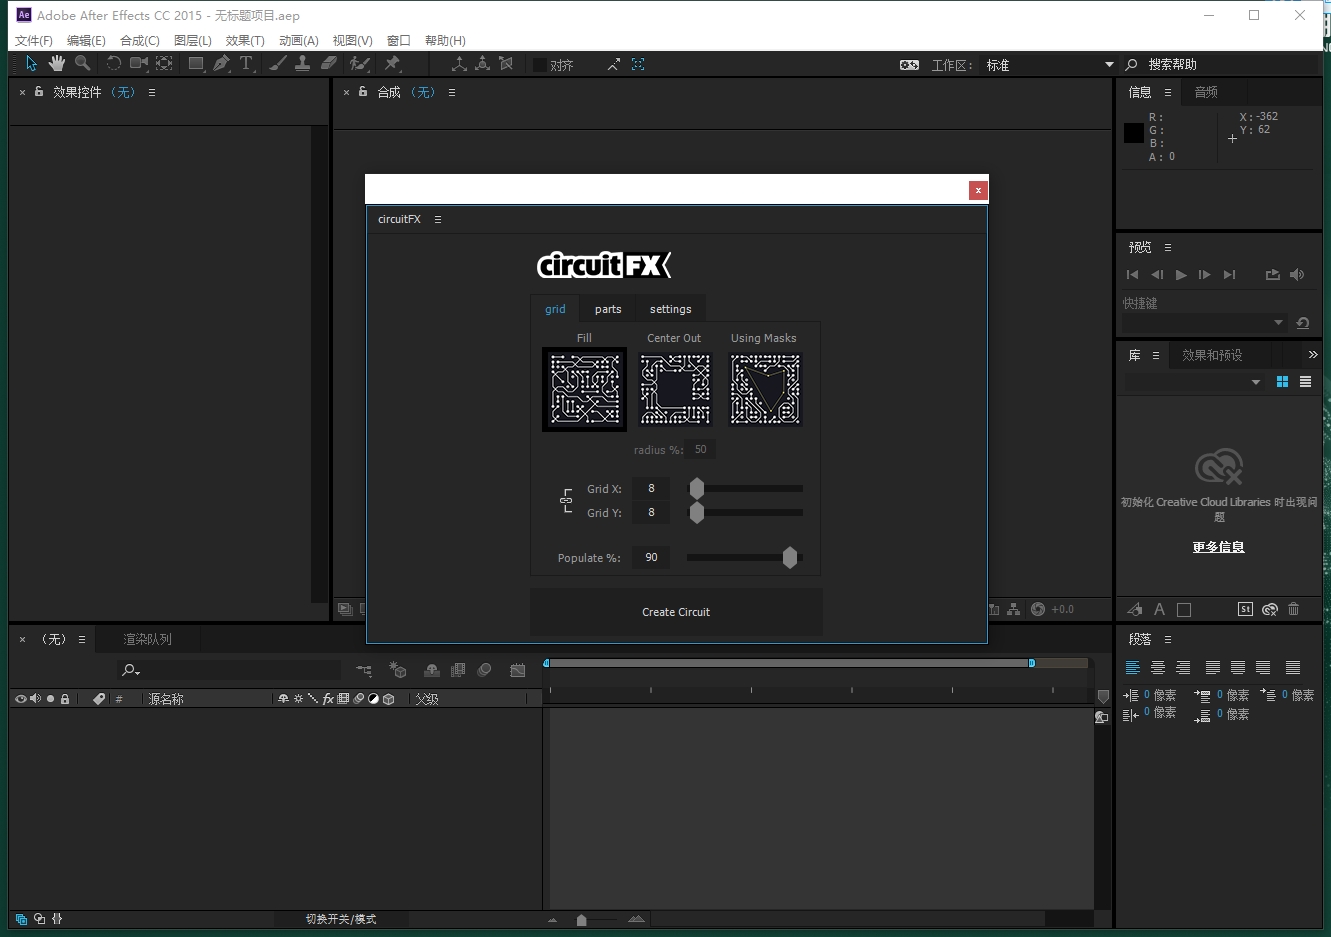Screen dimensions: 1331x937
Task: Toggle the Grid X/Y link constraint
Action: (x=566, y=501)
